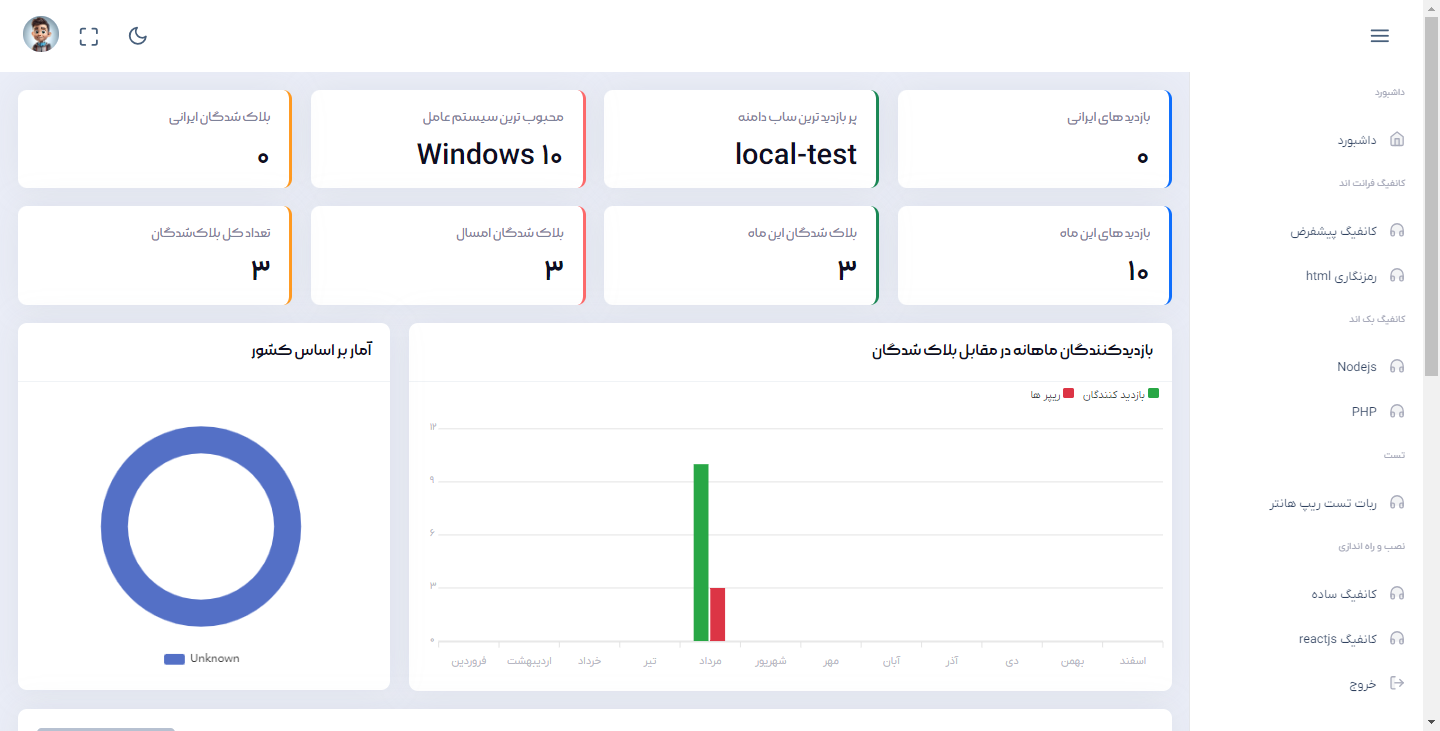Toggle dark mode with the moon icon
Viewport: 1440px width, 731px height.
[138, 36]
